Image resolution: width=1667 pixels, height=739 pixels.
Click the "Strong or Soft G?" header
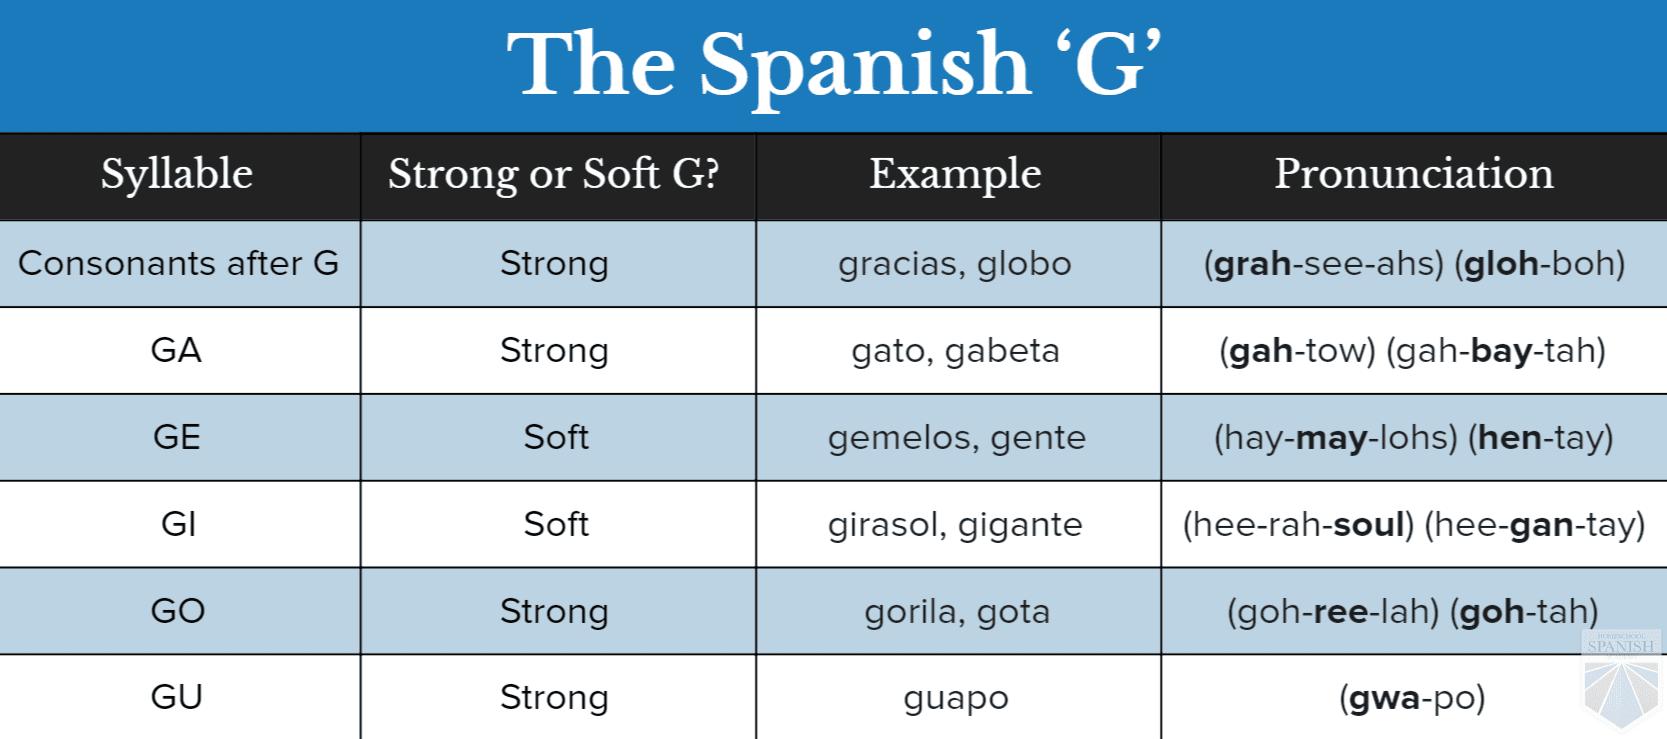tap(554, 174)
